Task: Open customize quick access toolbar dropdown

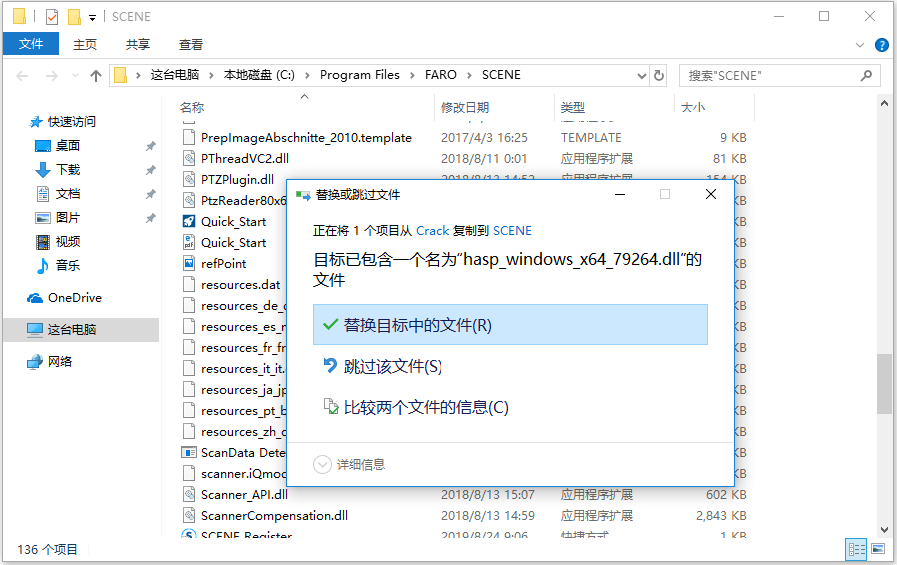Action: 92,17
